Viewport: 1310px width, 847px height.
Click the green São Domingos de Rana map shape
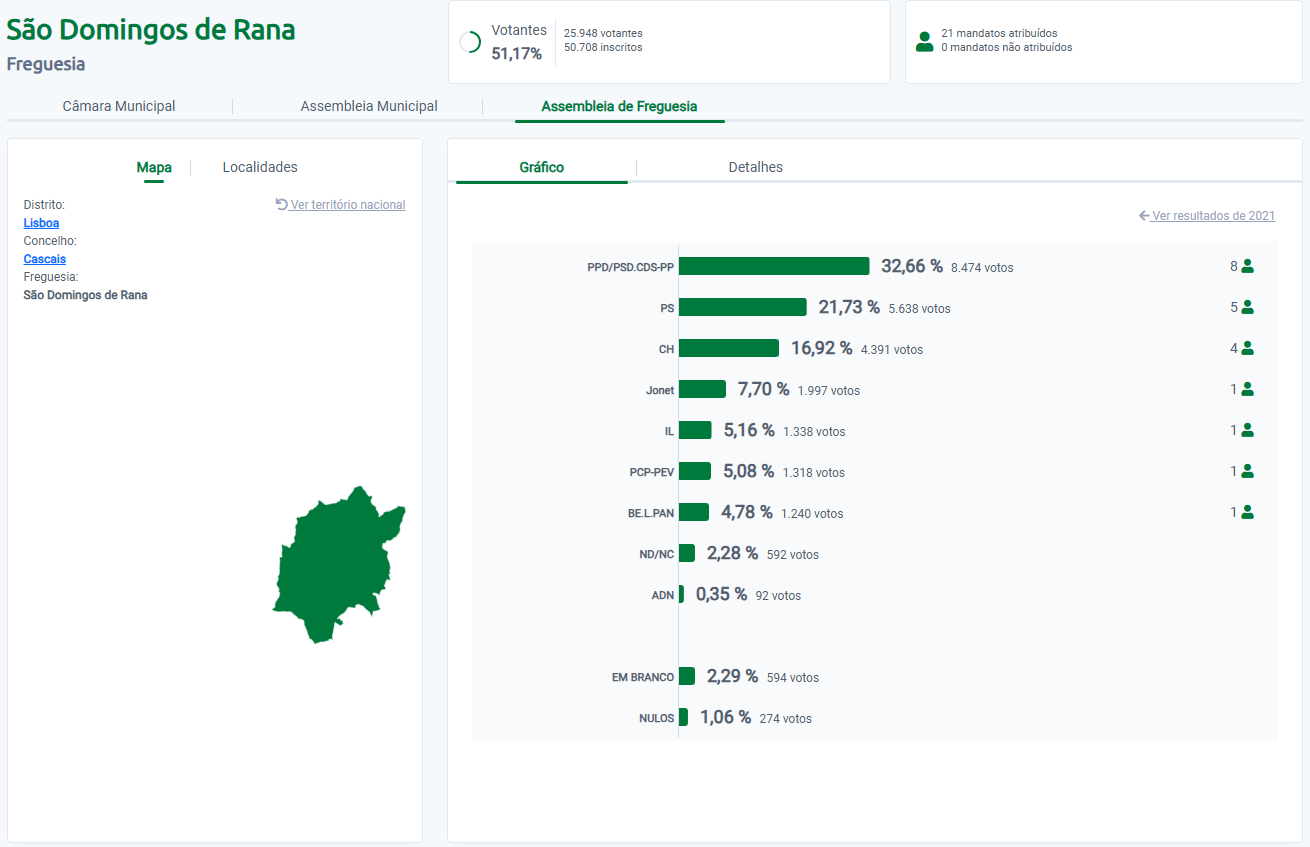[x=332, y=565]
